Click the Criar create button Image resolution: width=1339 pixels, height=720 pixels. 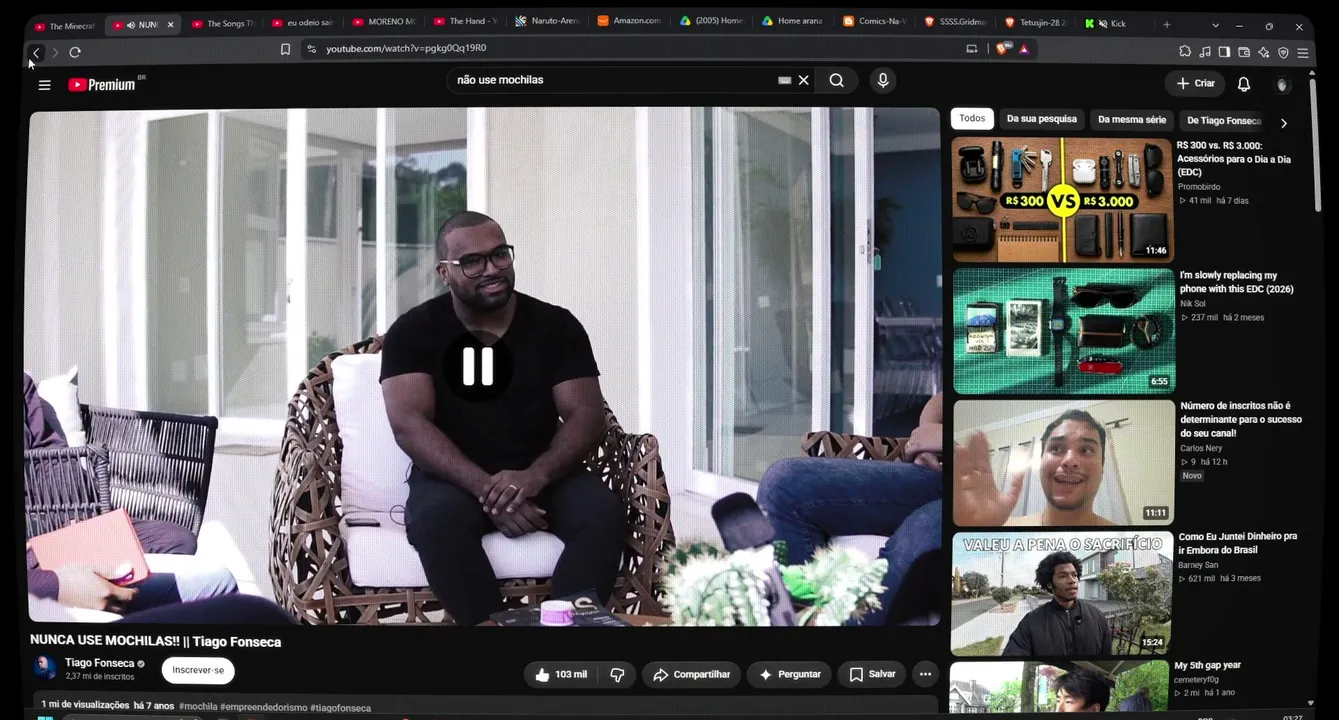pyautogui.click(x=1196, y=84)
